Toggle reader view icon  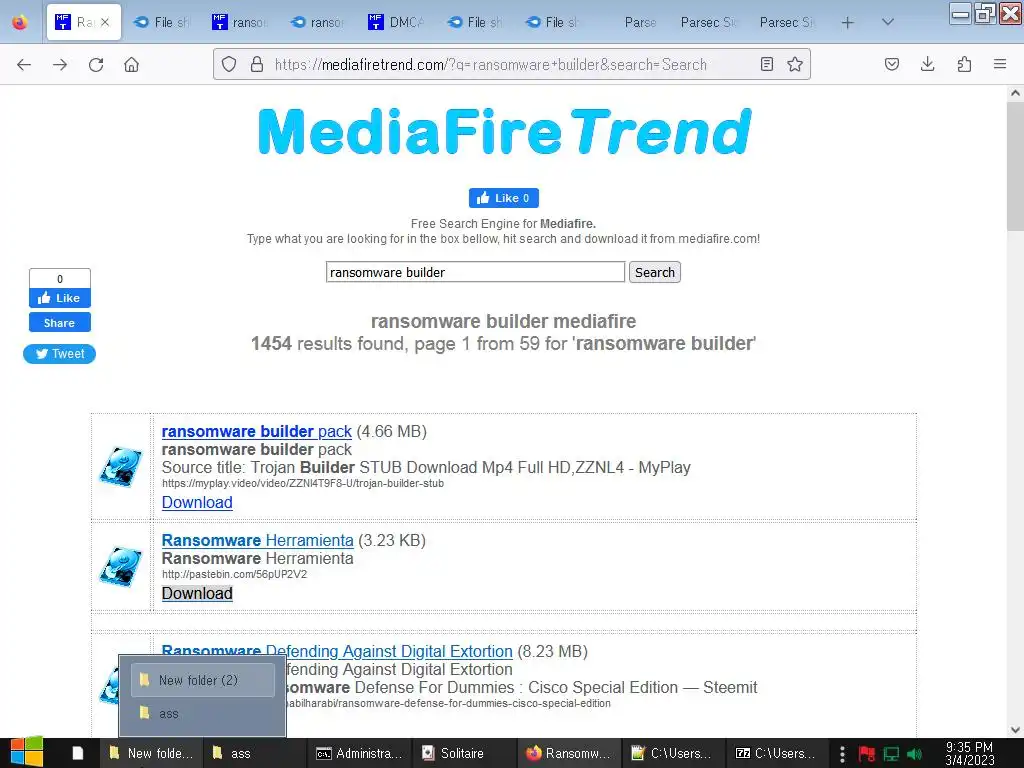(767, 64)
